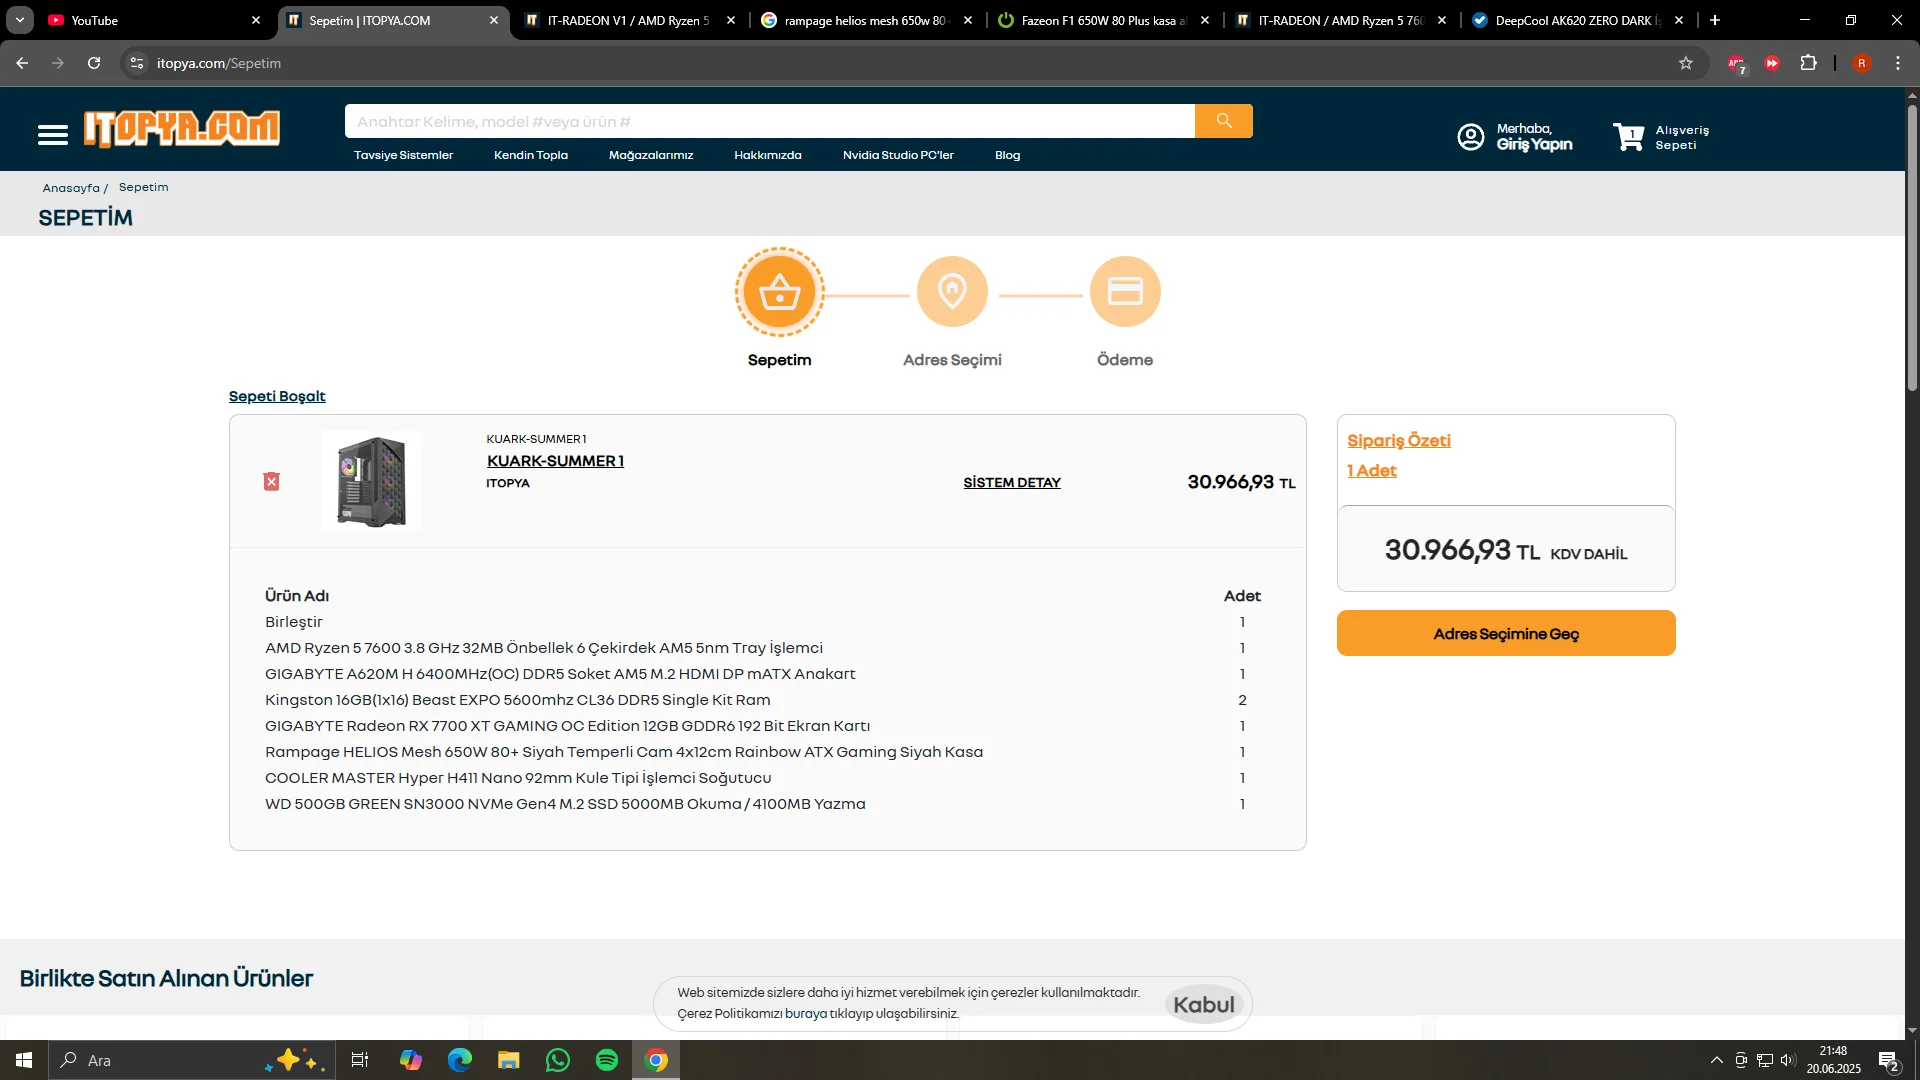
Task: Click the KUARK-SUMMER 1 case thumbnail
Action: (371, 482)
